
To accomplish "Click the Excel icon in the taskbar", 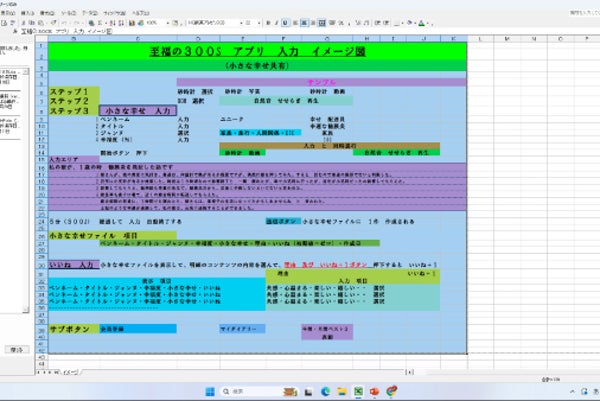I will 358,391.
